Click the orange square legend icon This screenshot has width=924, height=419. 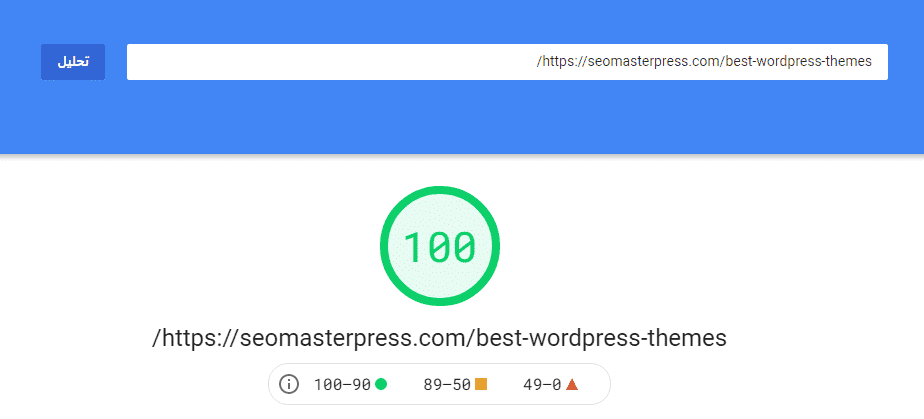[481, 385]
